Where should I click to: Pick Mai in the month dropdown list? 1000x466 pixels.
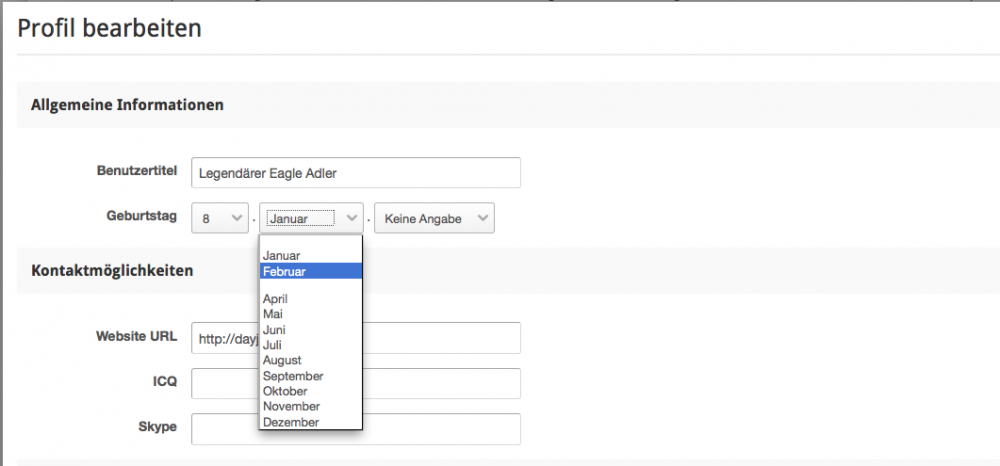(x=310, y=314)
